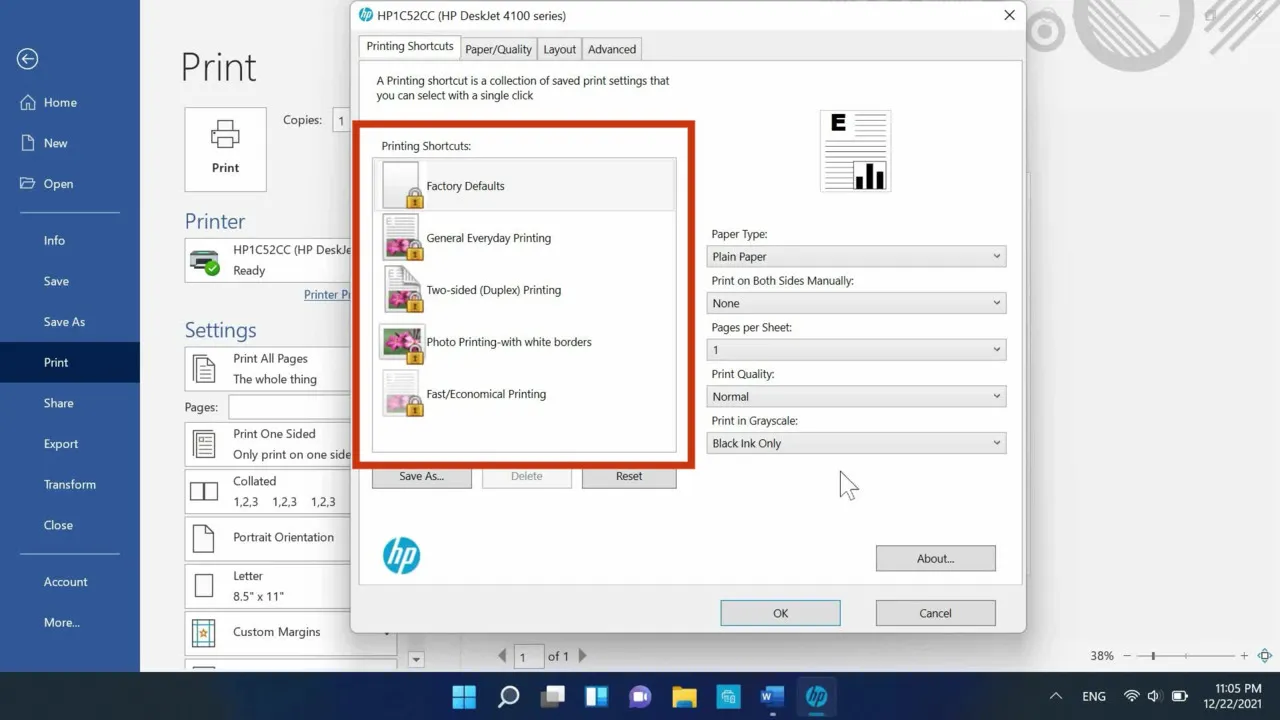Select the General Everyday Printing shortcut

point(489,238)
